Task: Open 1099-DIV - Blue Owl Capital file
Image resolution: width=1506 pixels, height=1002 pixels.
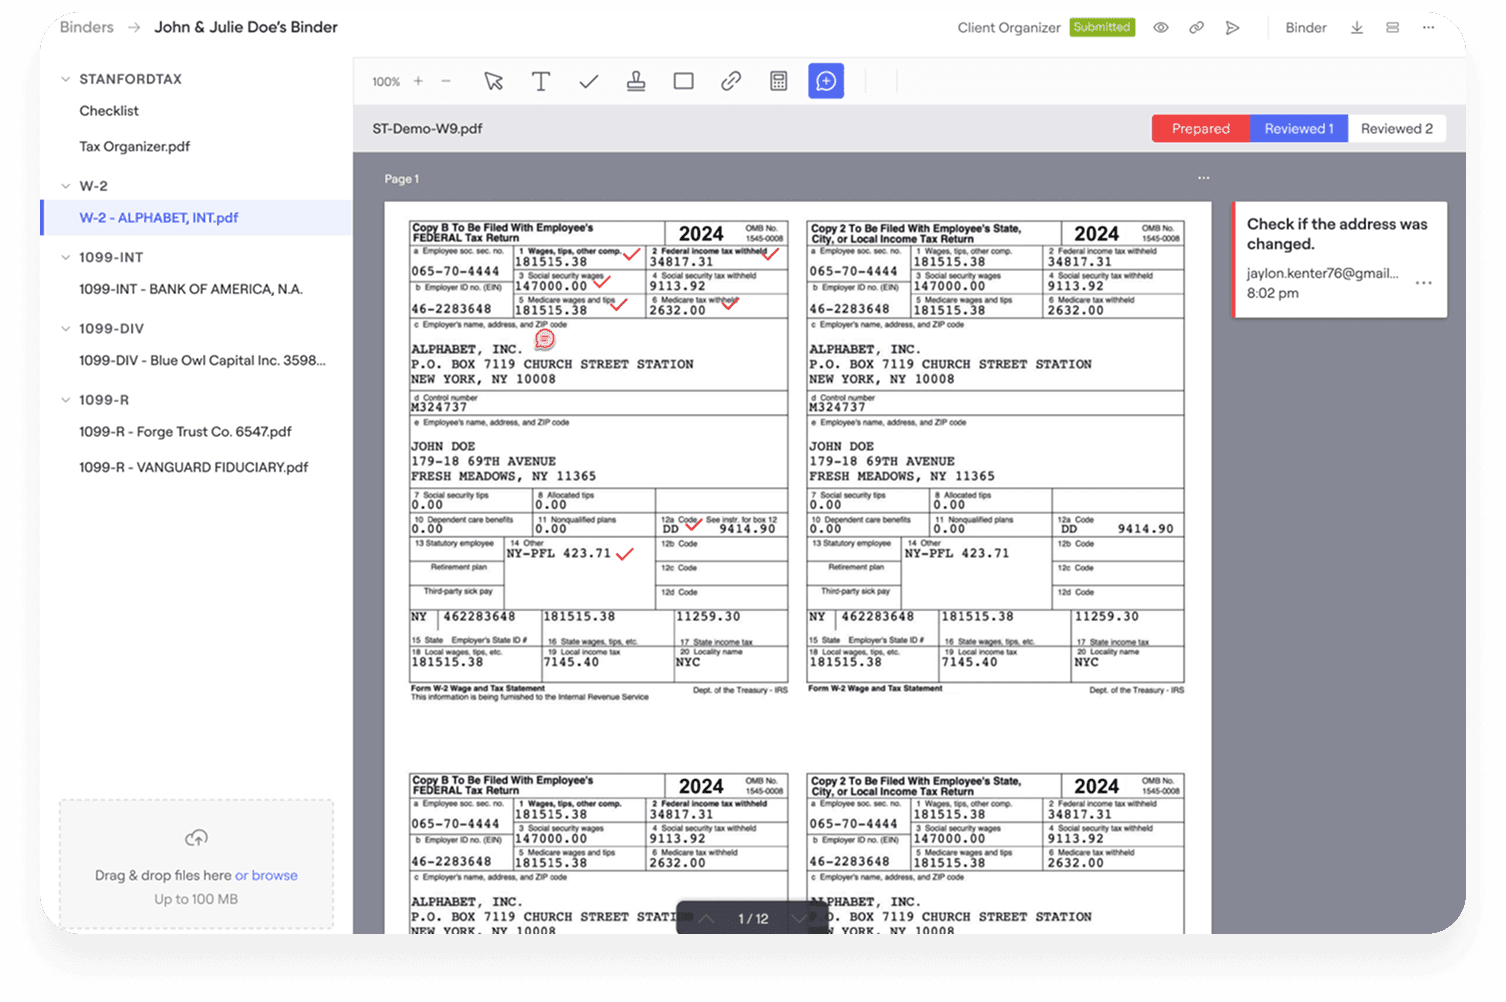Action: point(203,360)
